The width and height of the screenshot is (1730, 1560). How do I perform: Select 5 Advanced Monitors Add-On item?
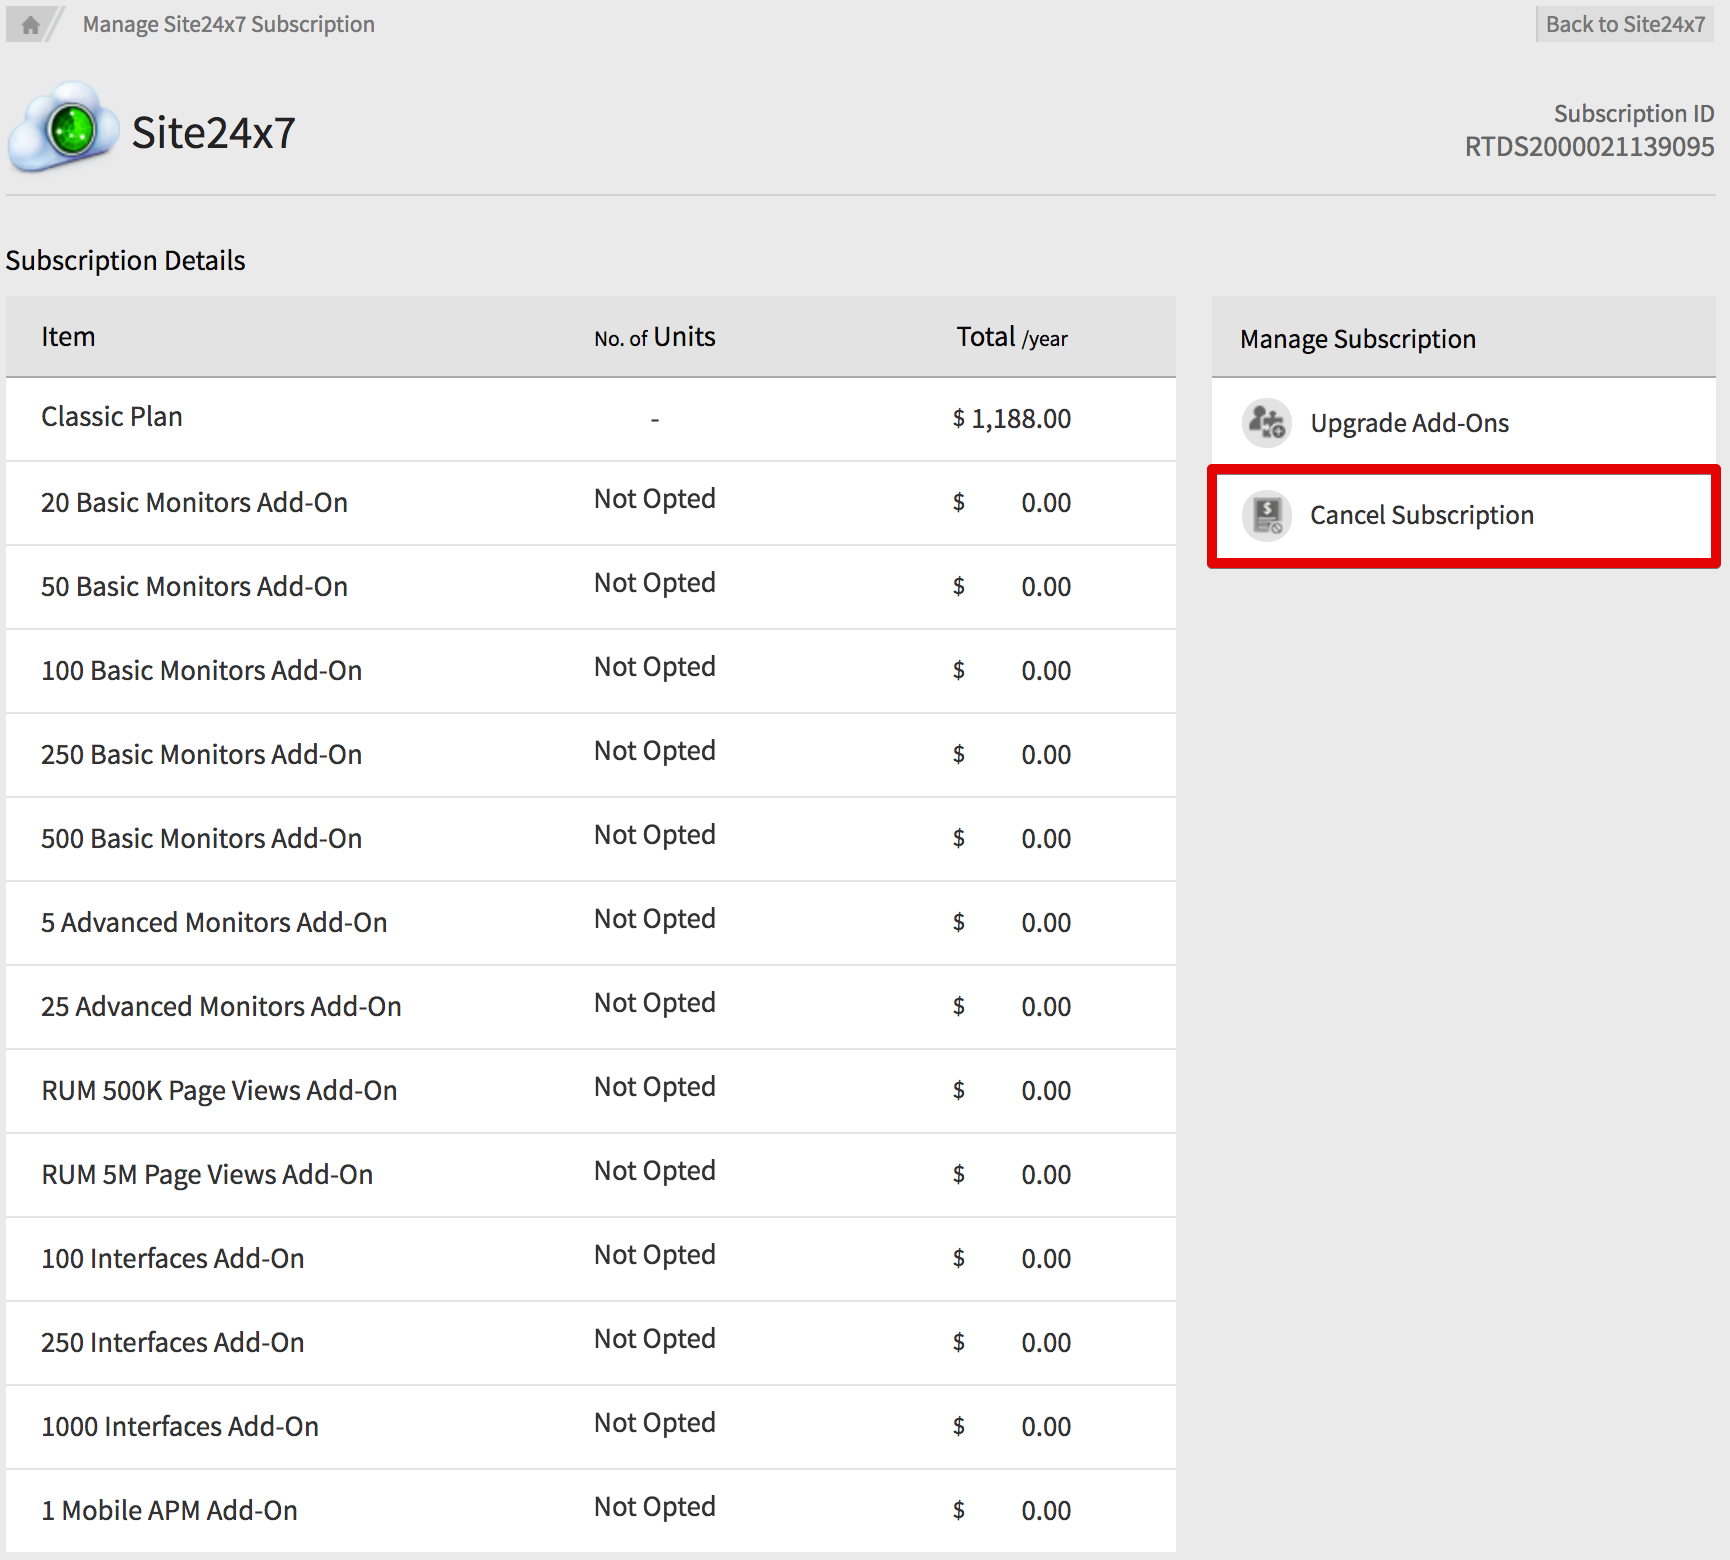(x=214, y=922)
